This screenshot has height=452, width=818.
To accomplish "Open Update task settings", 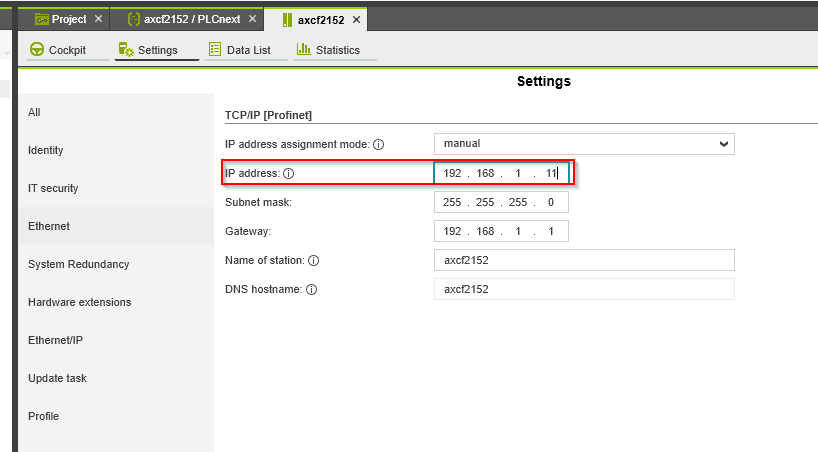I will pyautogui.click(x=116, y=378).
